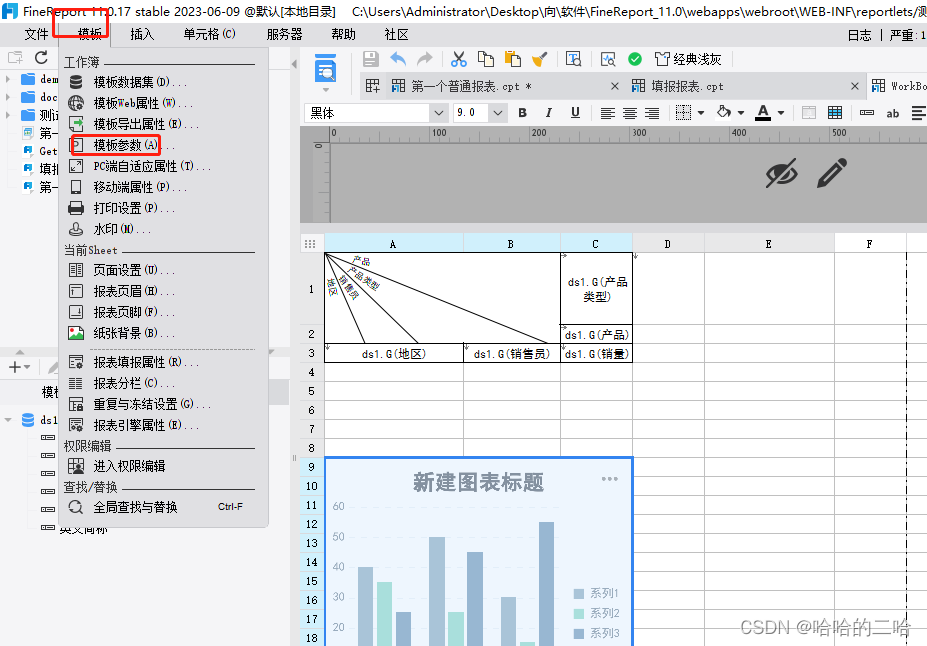Viewport: 927px width, 646px height.
Task: Open the 黑体 font family dropdown
Action: coord(438,112)
